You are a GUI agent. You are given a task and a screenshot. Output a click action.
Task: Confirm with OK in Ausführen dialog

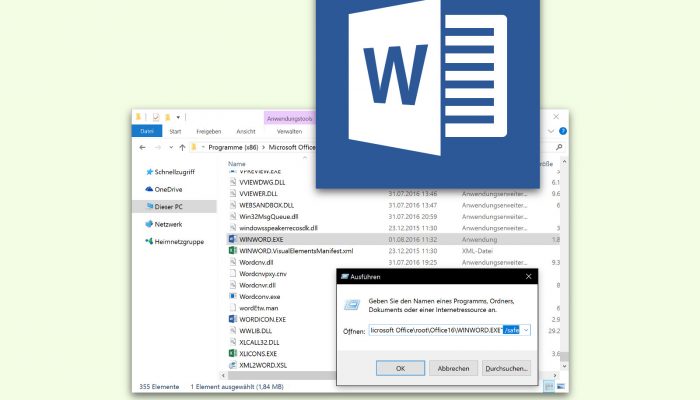400,368
